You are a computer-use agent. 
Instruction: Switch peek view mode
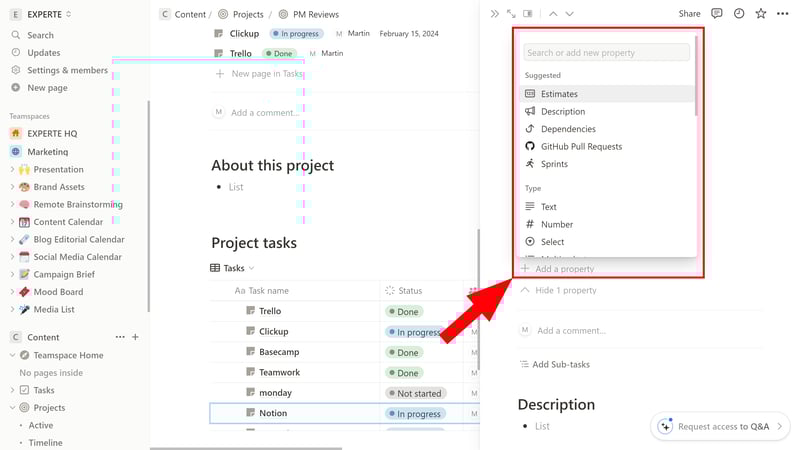528,14
